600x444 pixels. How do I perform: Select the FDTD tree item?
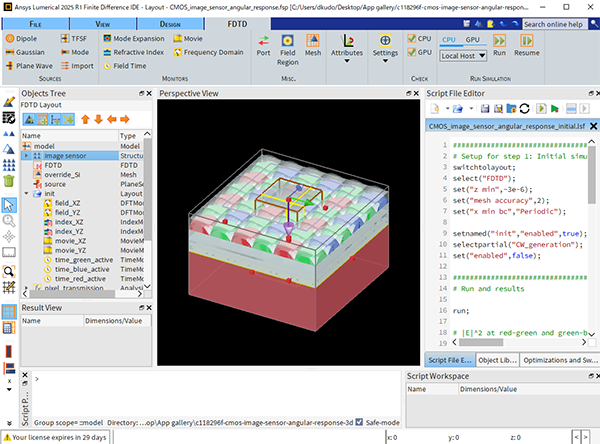coord(53,165)
